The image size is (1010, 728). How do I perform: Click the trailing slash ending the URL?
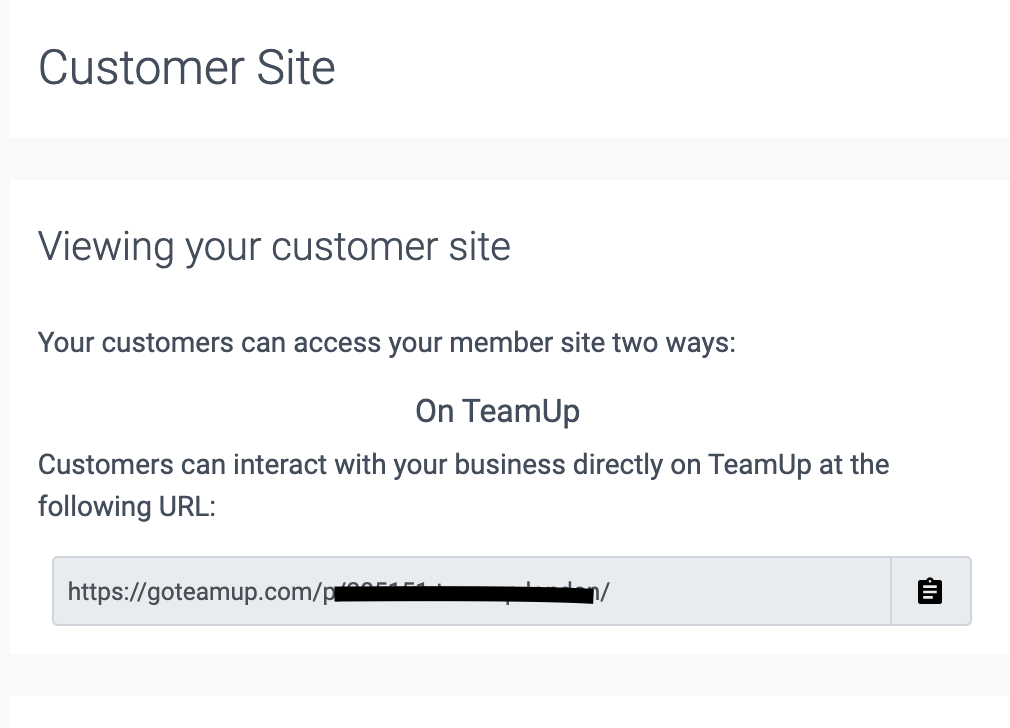(605, 592)
